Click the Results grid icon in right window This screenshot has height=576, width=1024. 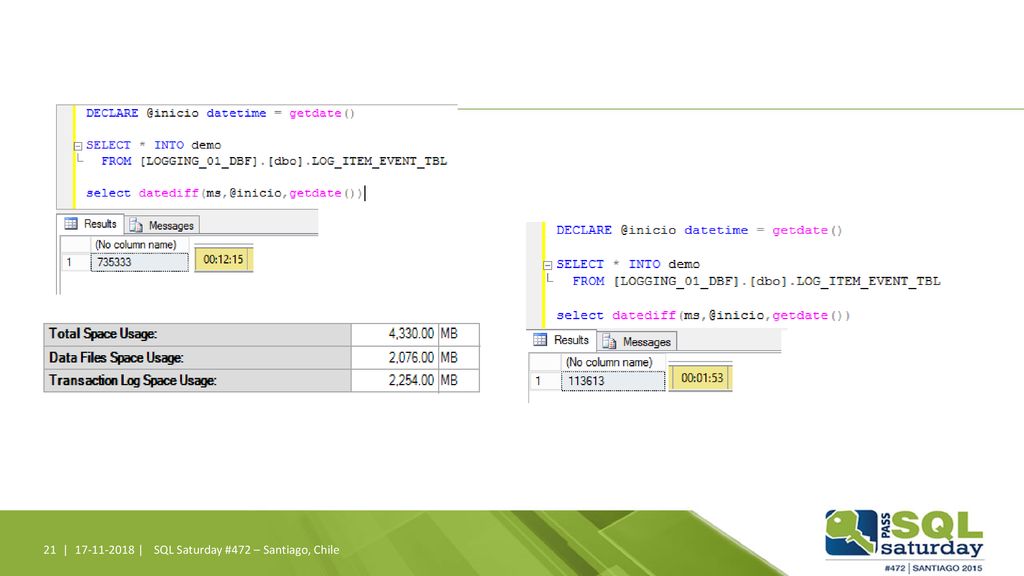(x=540, y=340)
